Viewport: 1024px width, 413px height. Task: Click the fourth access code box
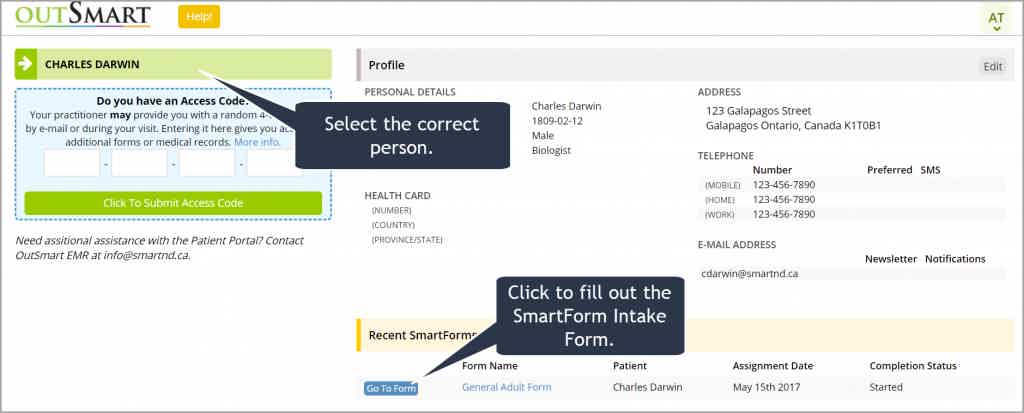(x=274, y=163)
